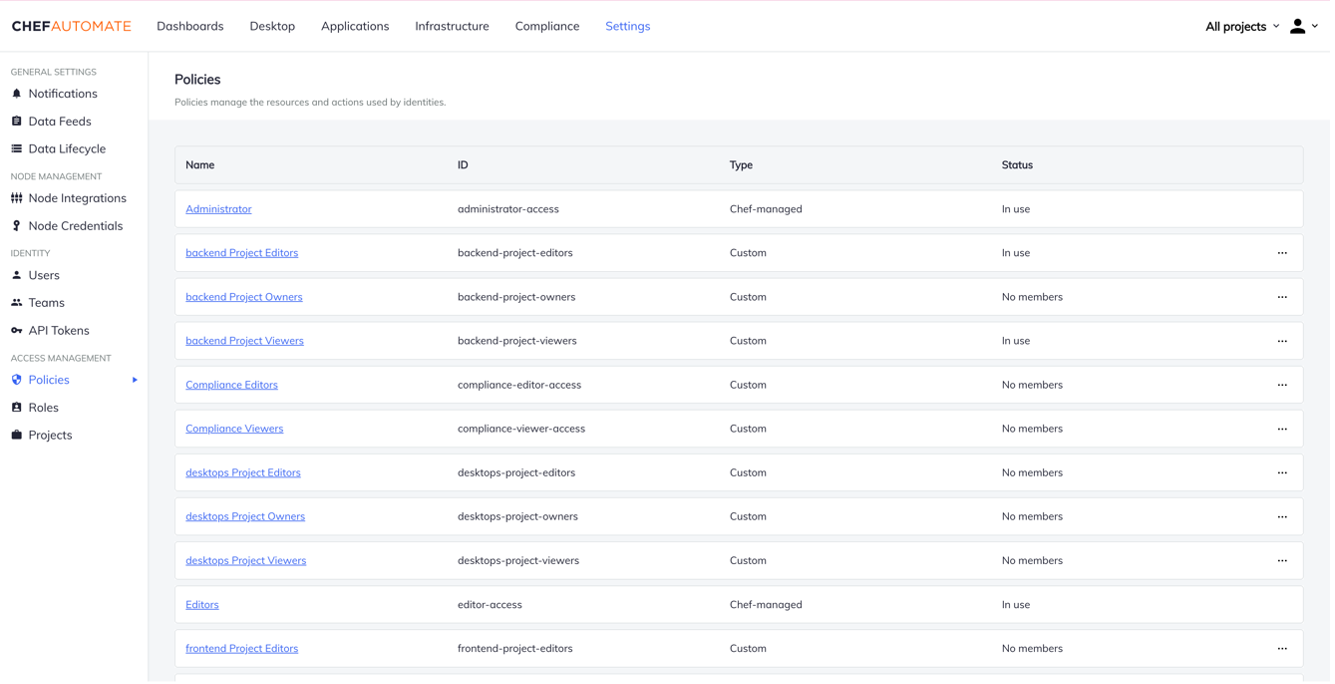
Task: Open the Dashboards tab
Action: click(x=190, y=26)
